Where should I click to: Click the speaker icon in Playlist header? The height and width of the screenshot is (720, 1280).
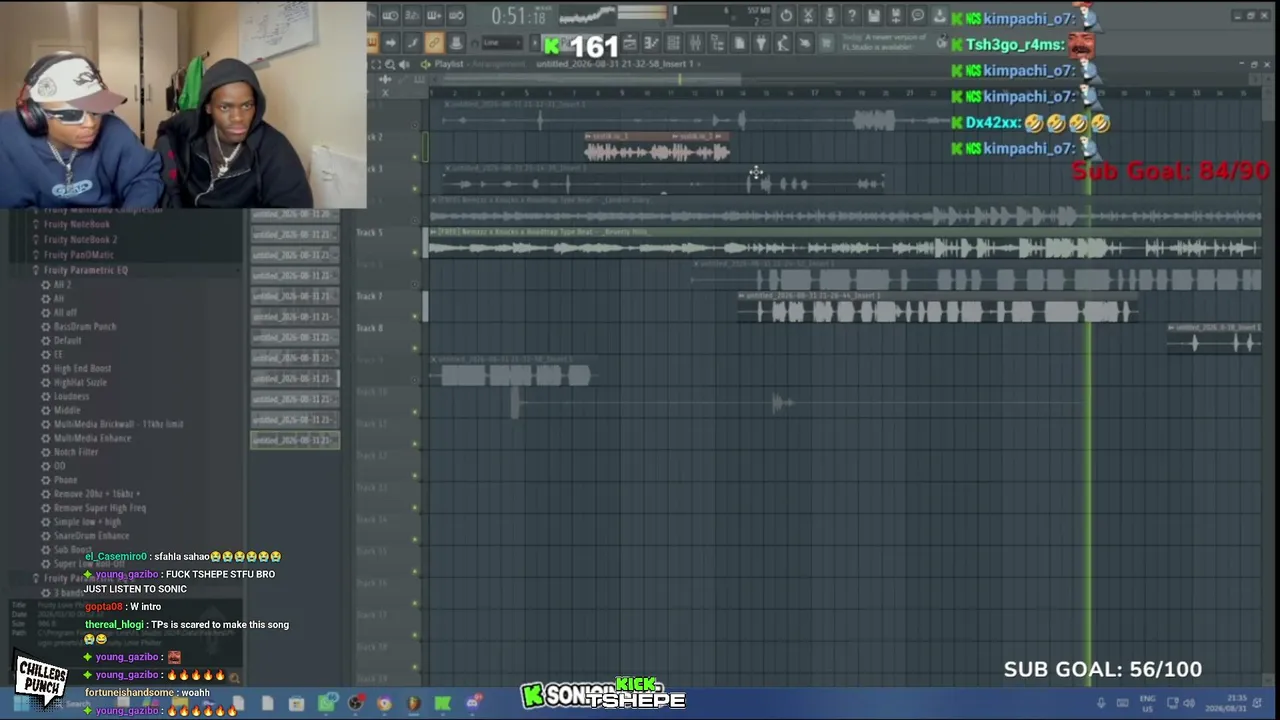point(404,64)
